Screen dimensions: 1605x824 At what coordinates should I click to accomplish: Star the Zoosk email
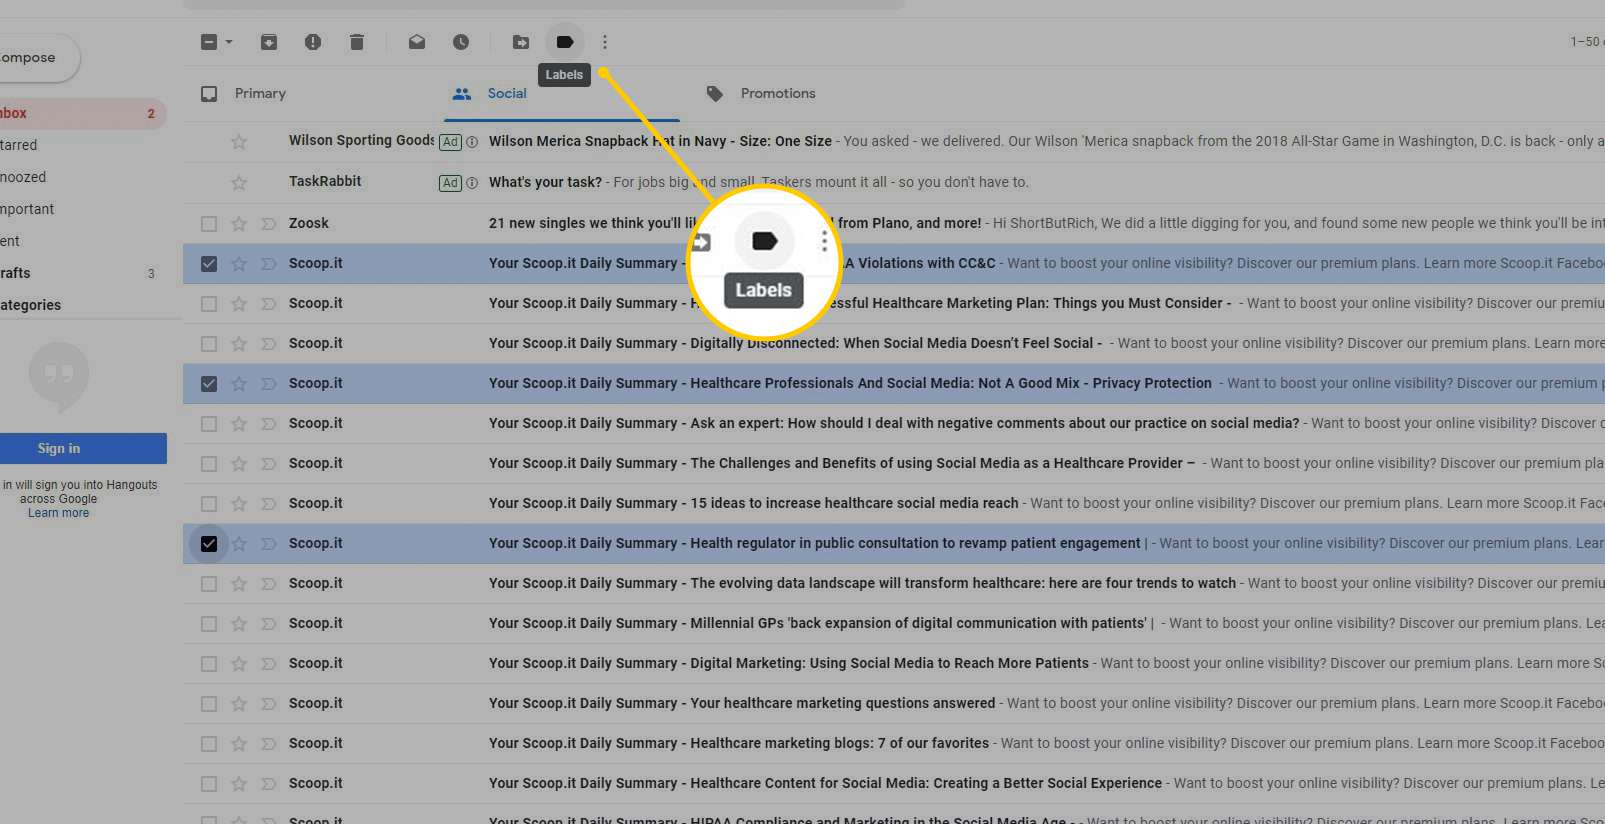[x=239, y=224]
